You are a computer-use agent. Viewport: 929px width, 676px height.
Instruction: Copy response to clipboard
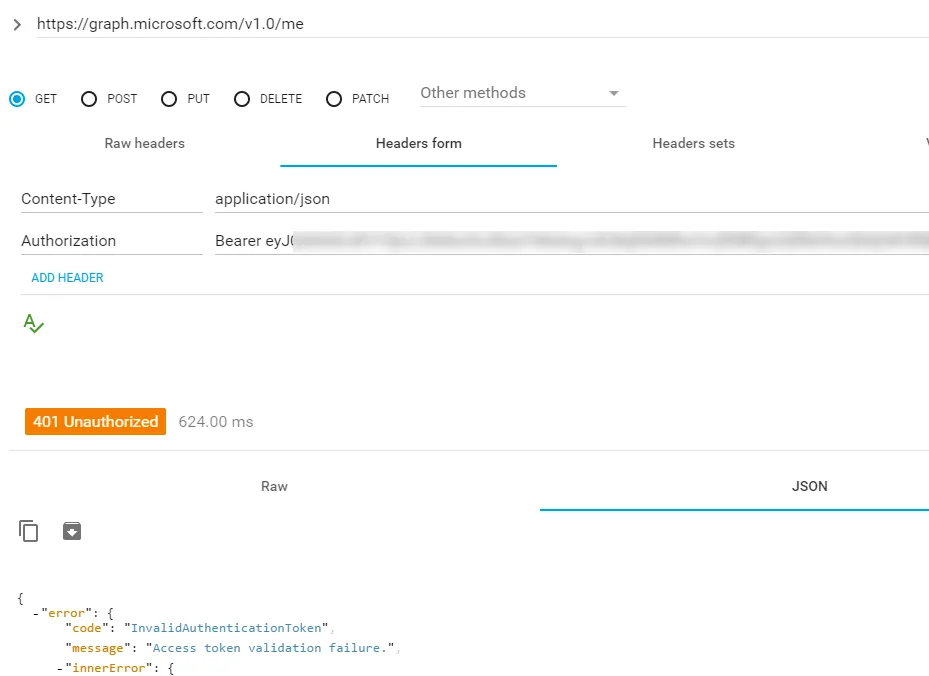coord(28,531)
